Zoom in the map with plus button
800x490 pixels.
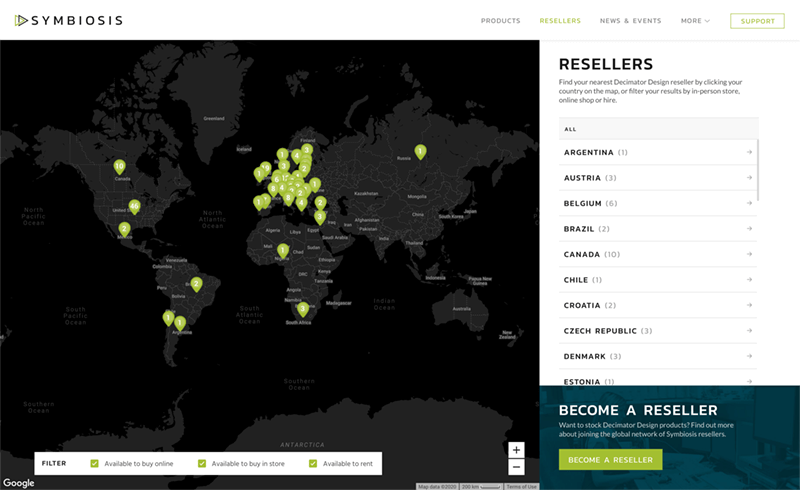[x=516, y=450]
